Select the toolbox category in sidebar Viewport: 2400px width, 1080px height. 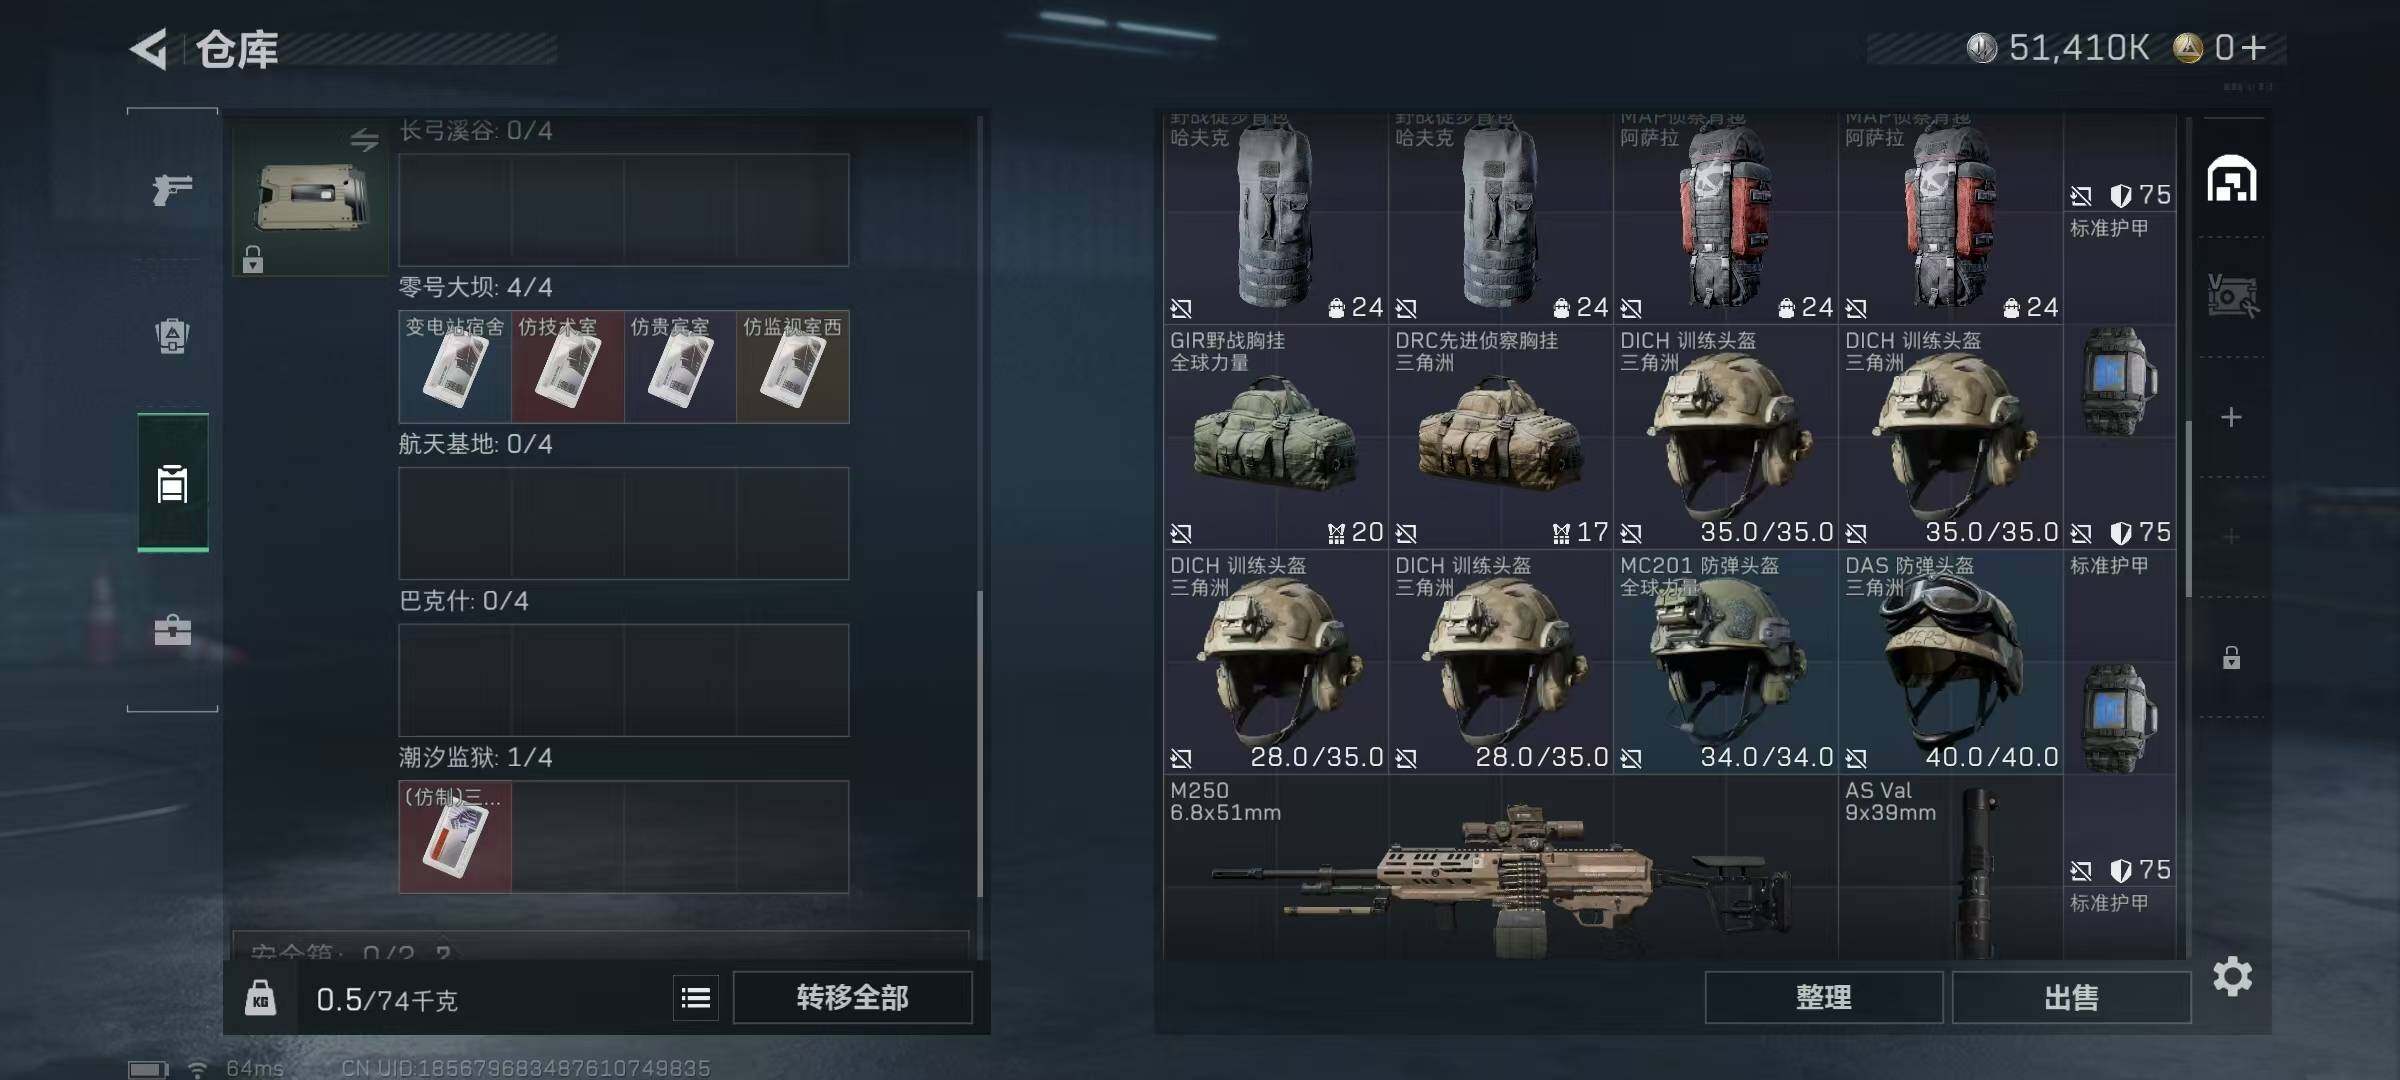click(172, 630)
